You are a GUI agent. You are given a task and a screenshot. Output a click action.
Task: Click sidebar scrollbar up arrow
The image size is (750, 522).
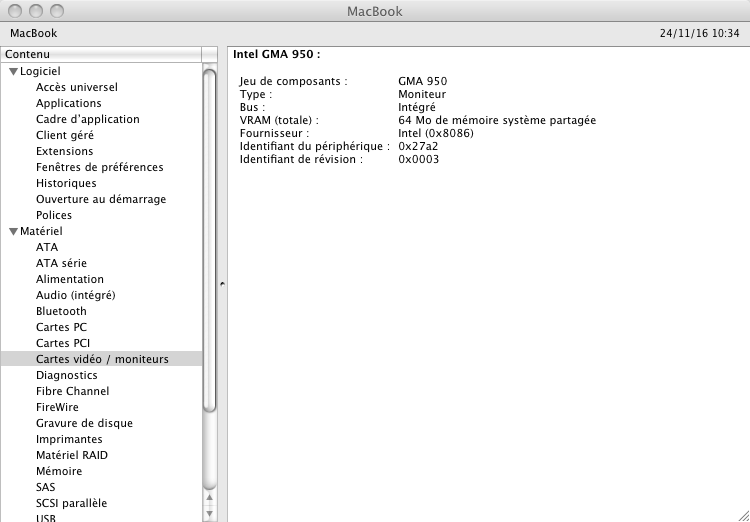(210, 498)
